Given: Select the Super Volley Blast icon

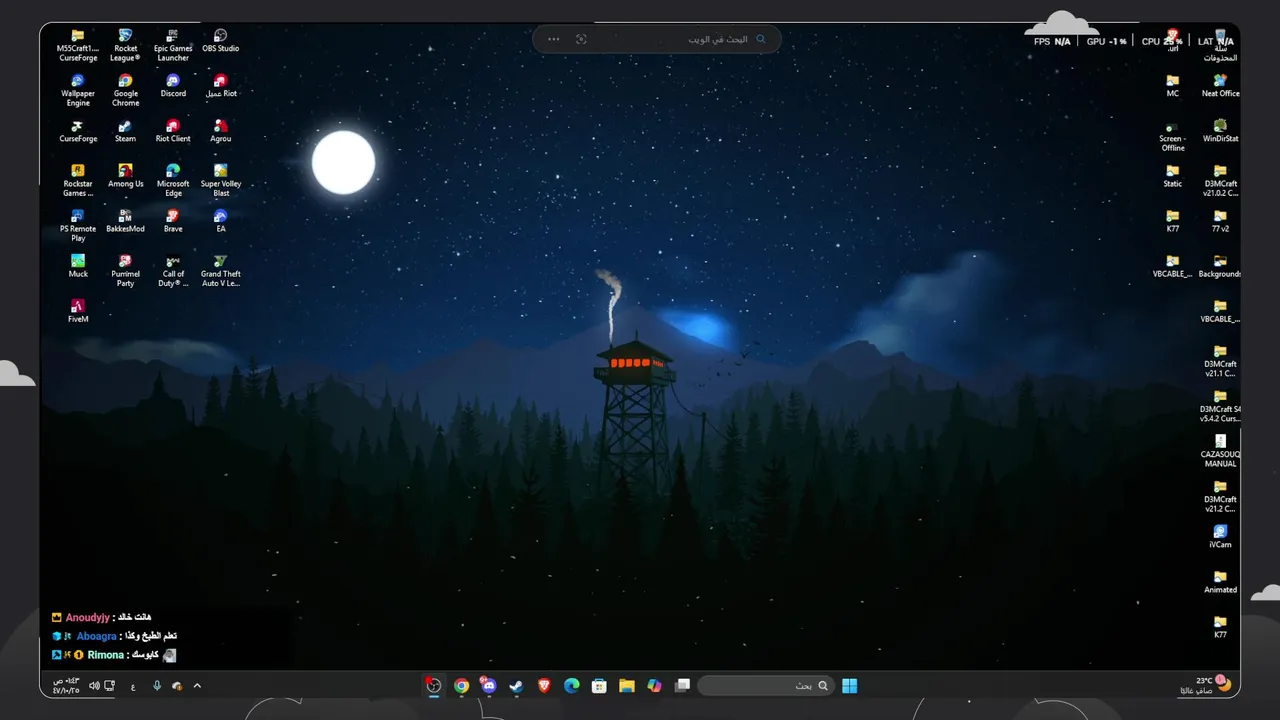Looking at the screenshot, I should (x=221, y=181).
